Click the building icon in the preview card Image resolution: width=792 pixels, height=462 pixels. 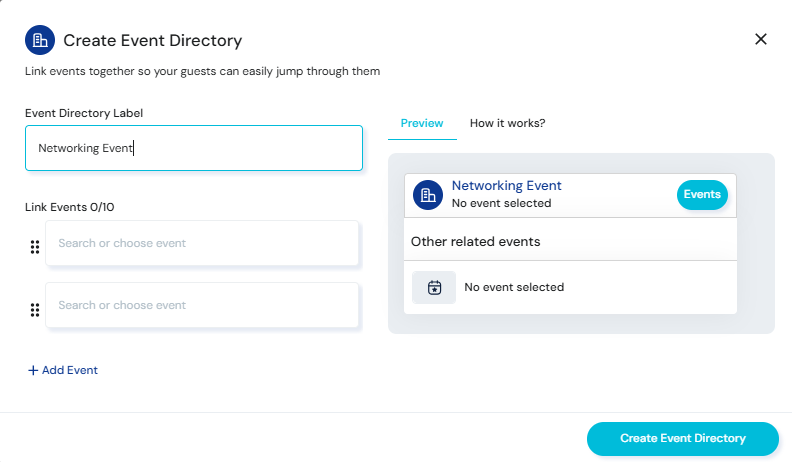click(428, 195)
